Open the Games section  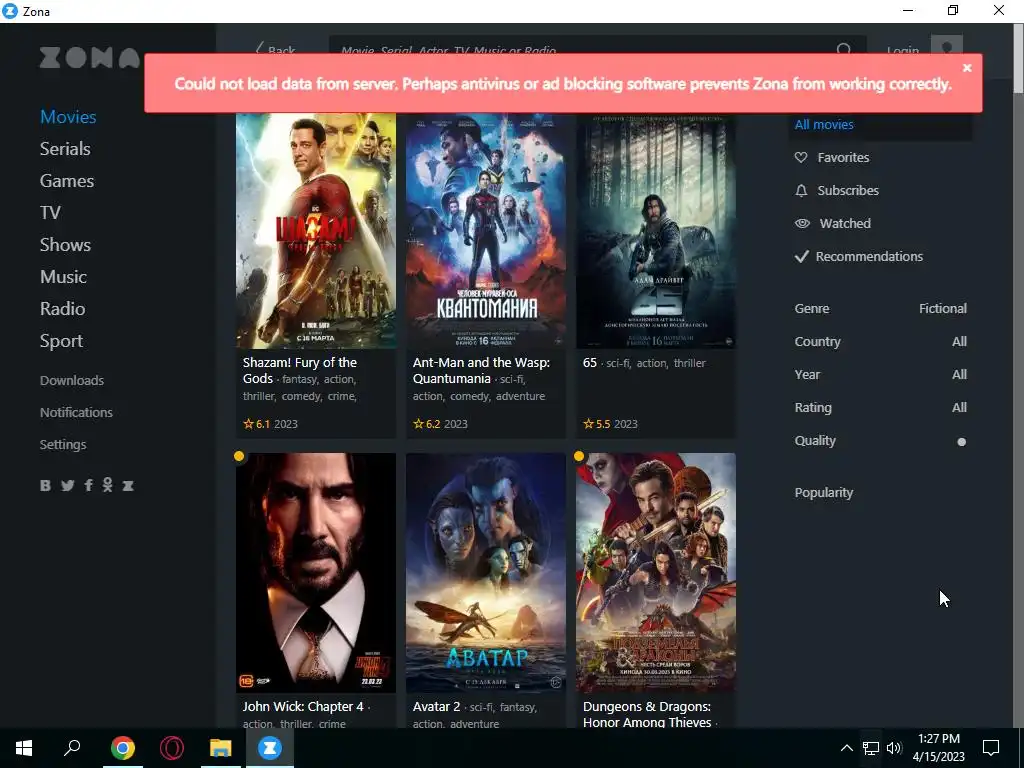tap(67, 181)
